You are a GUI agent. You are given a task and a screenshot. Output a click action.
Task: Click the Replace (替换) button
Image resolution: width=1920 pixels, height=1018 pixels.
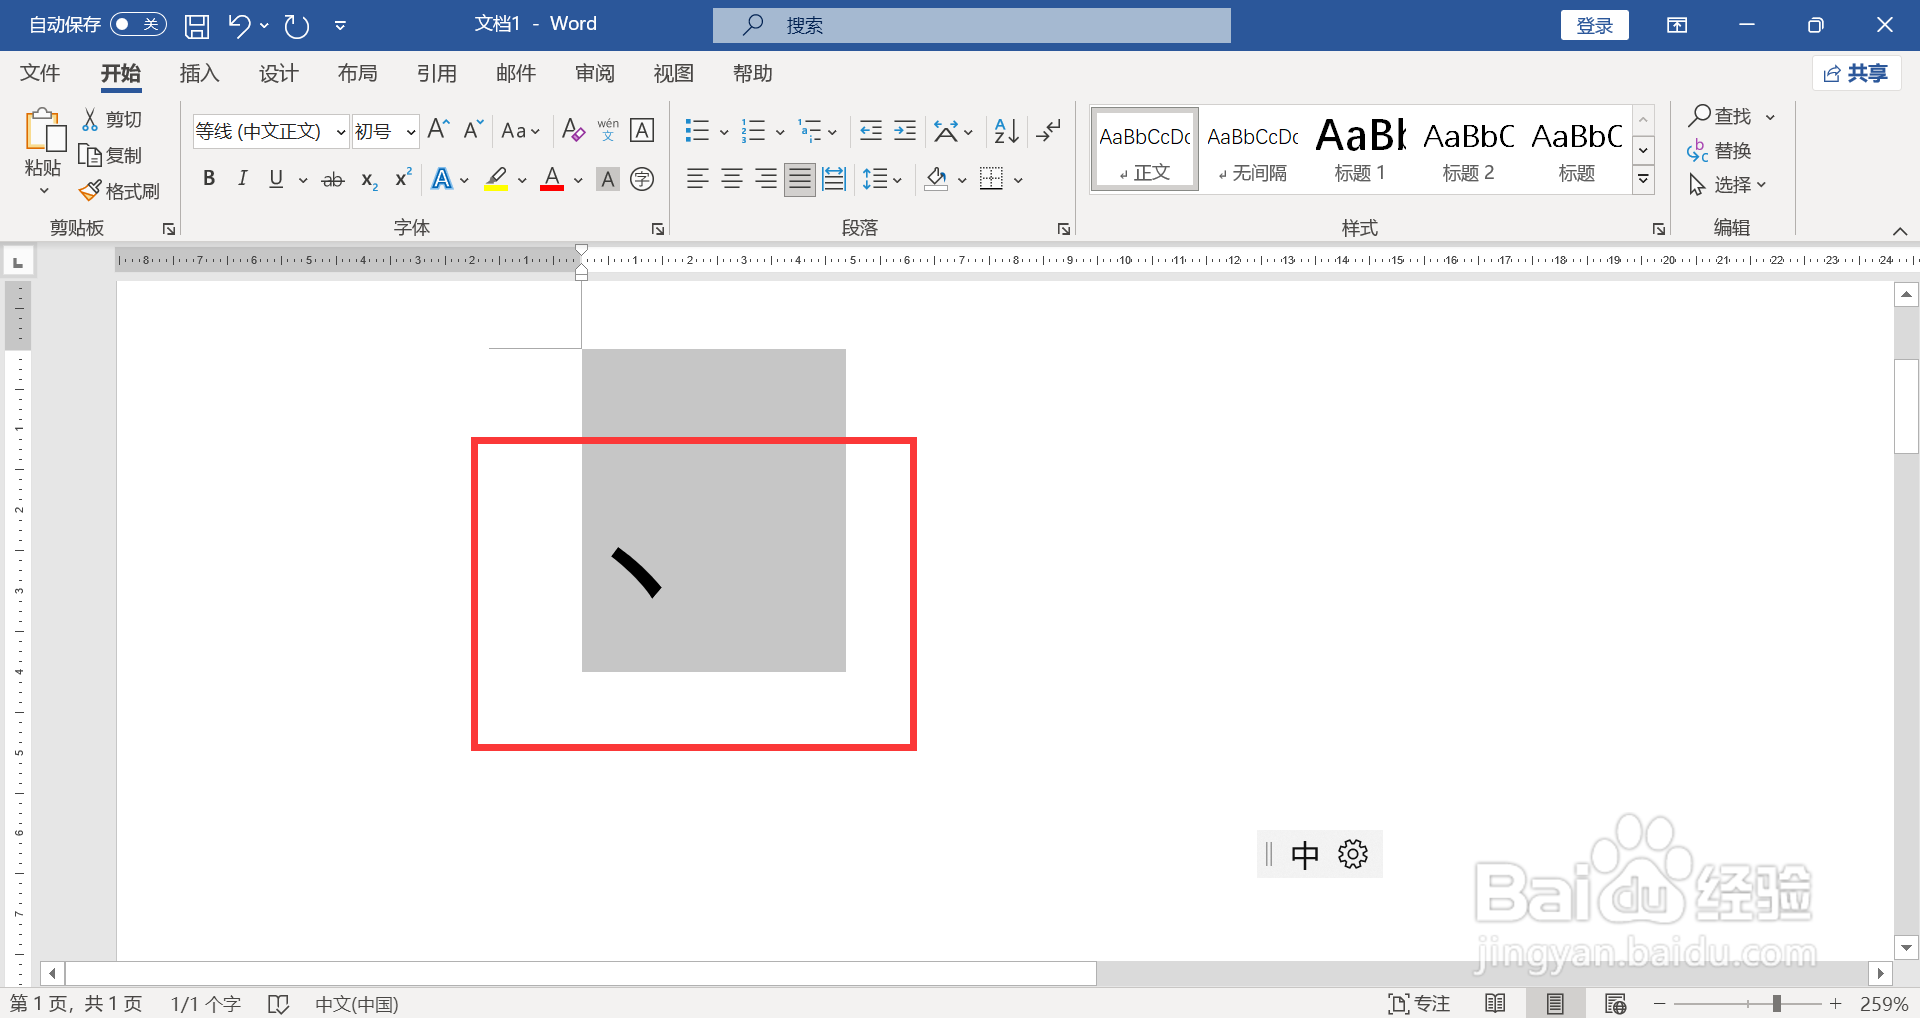(1719, 151)
